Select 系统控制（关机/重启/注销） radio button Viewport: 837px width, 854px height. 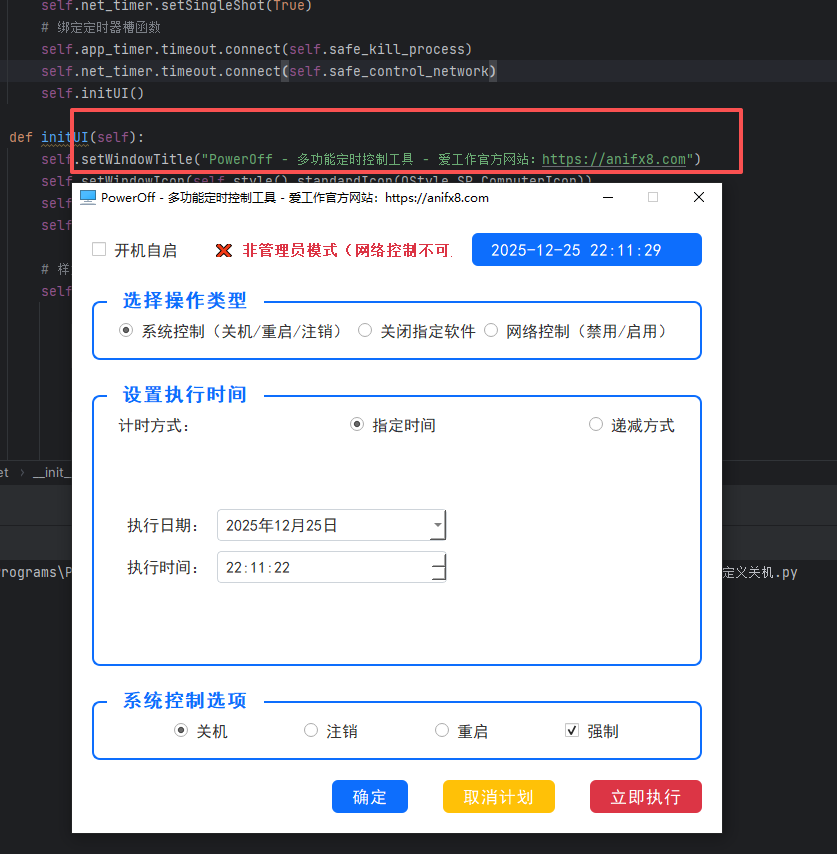pos(126,331)
